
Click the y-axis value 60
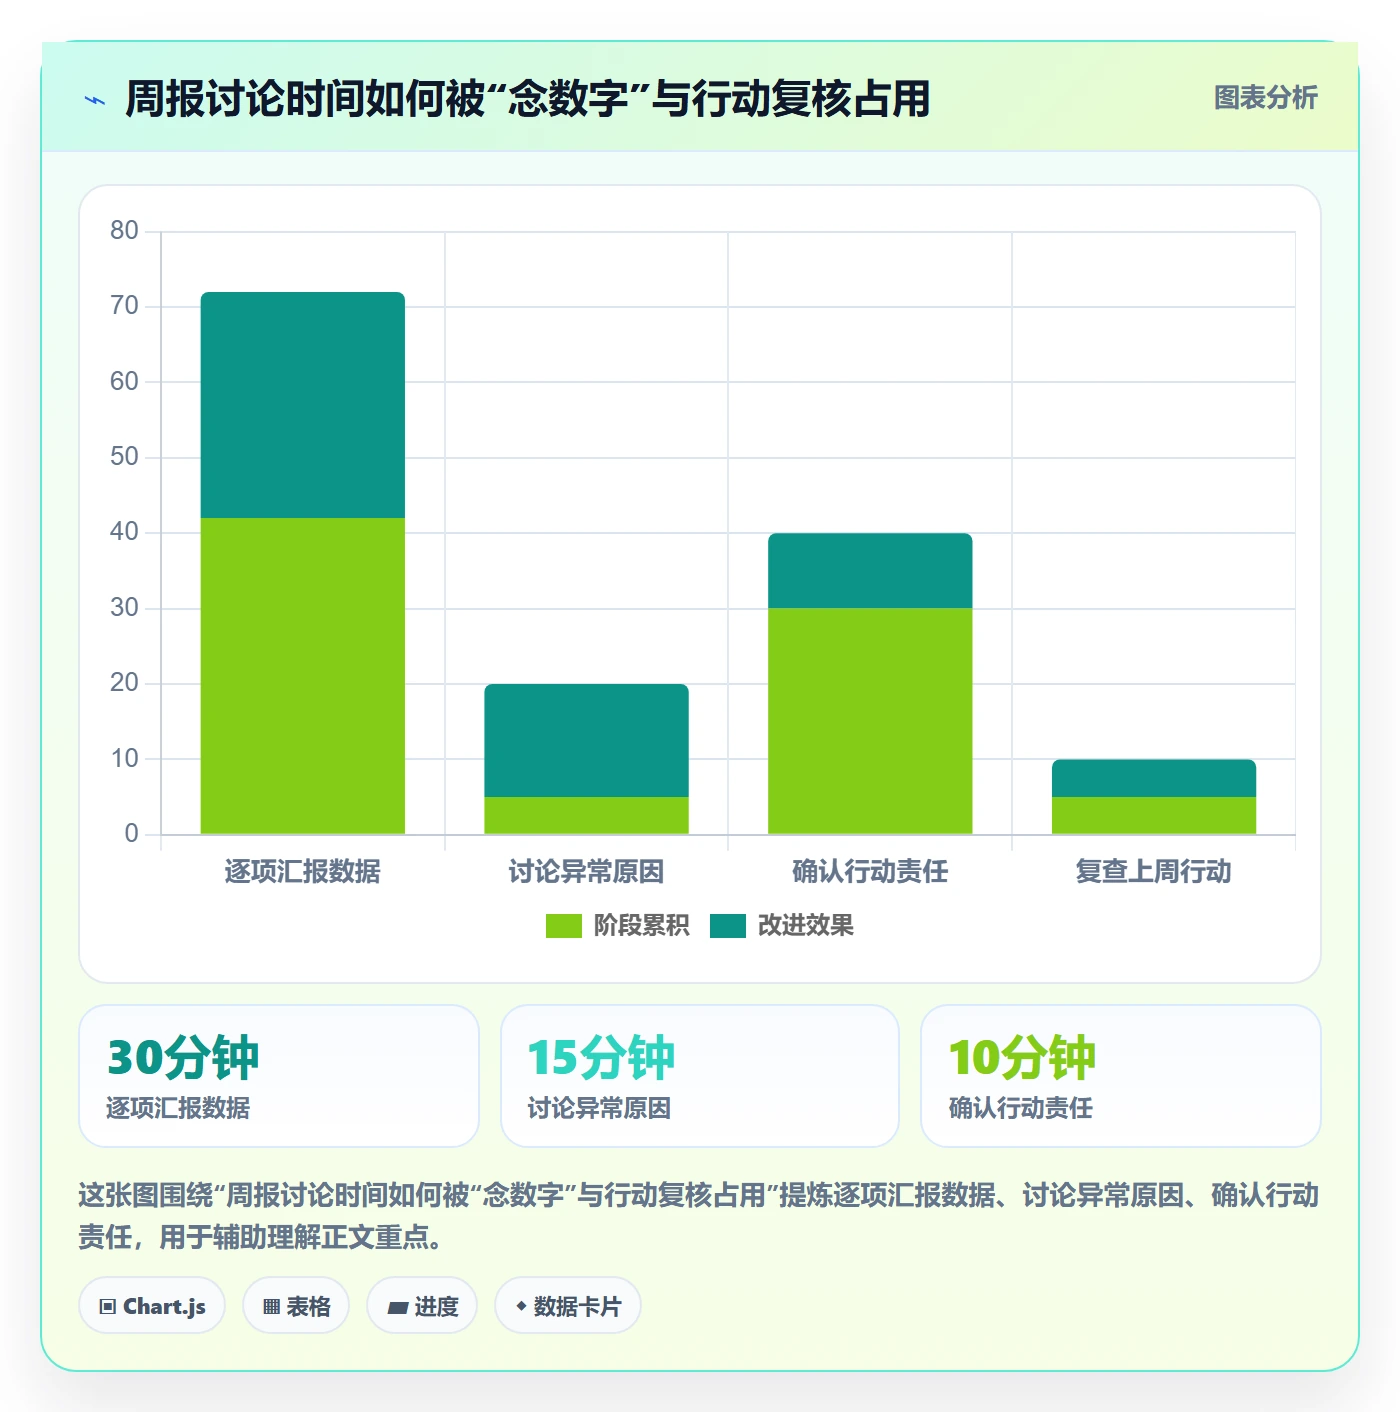(x=124, y=382)
